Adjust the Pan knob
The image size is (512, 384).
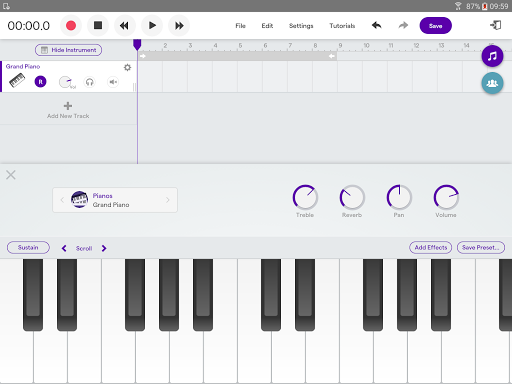click(399, 197)
